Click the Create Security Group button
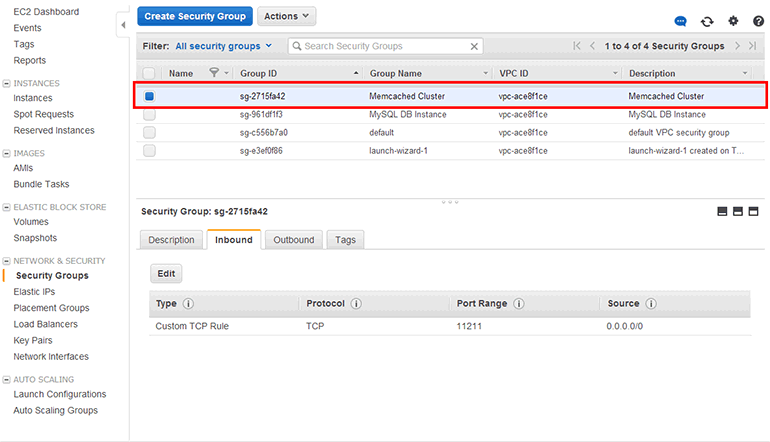This screenshot has width=770, height=442. (194, 16)
